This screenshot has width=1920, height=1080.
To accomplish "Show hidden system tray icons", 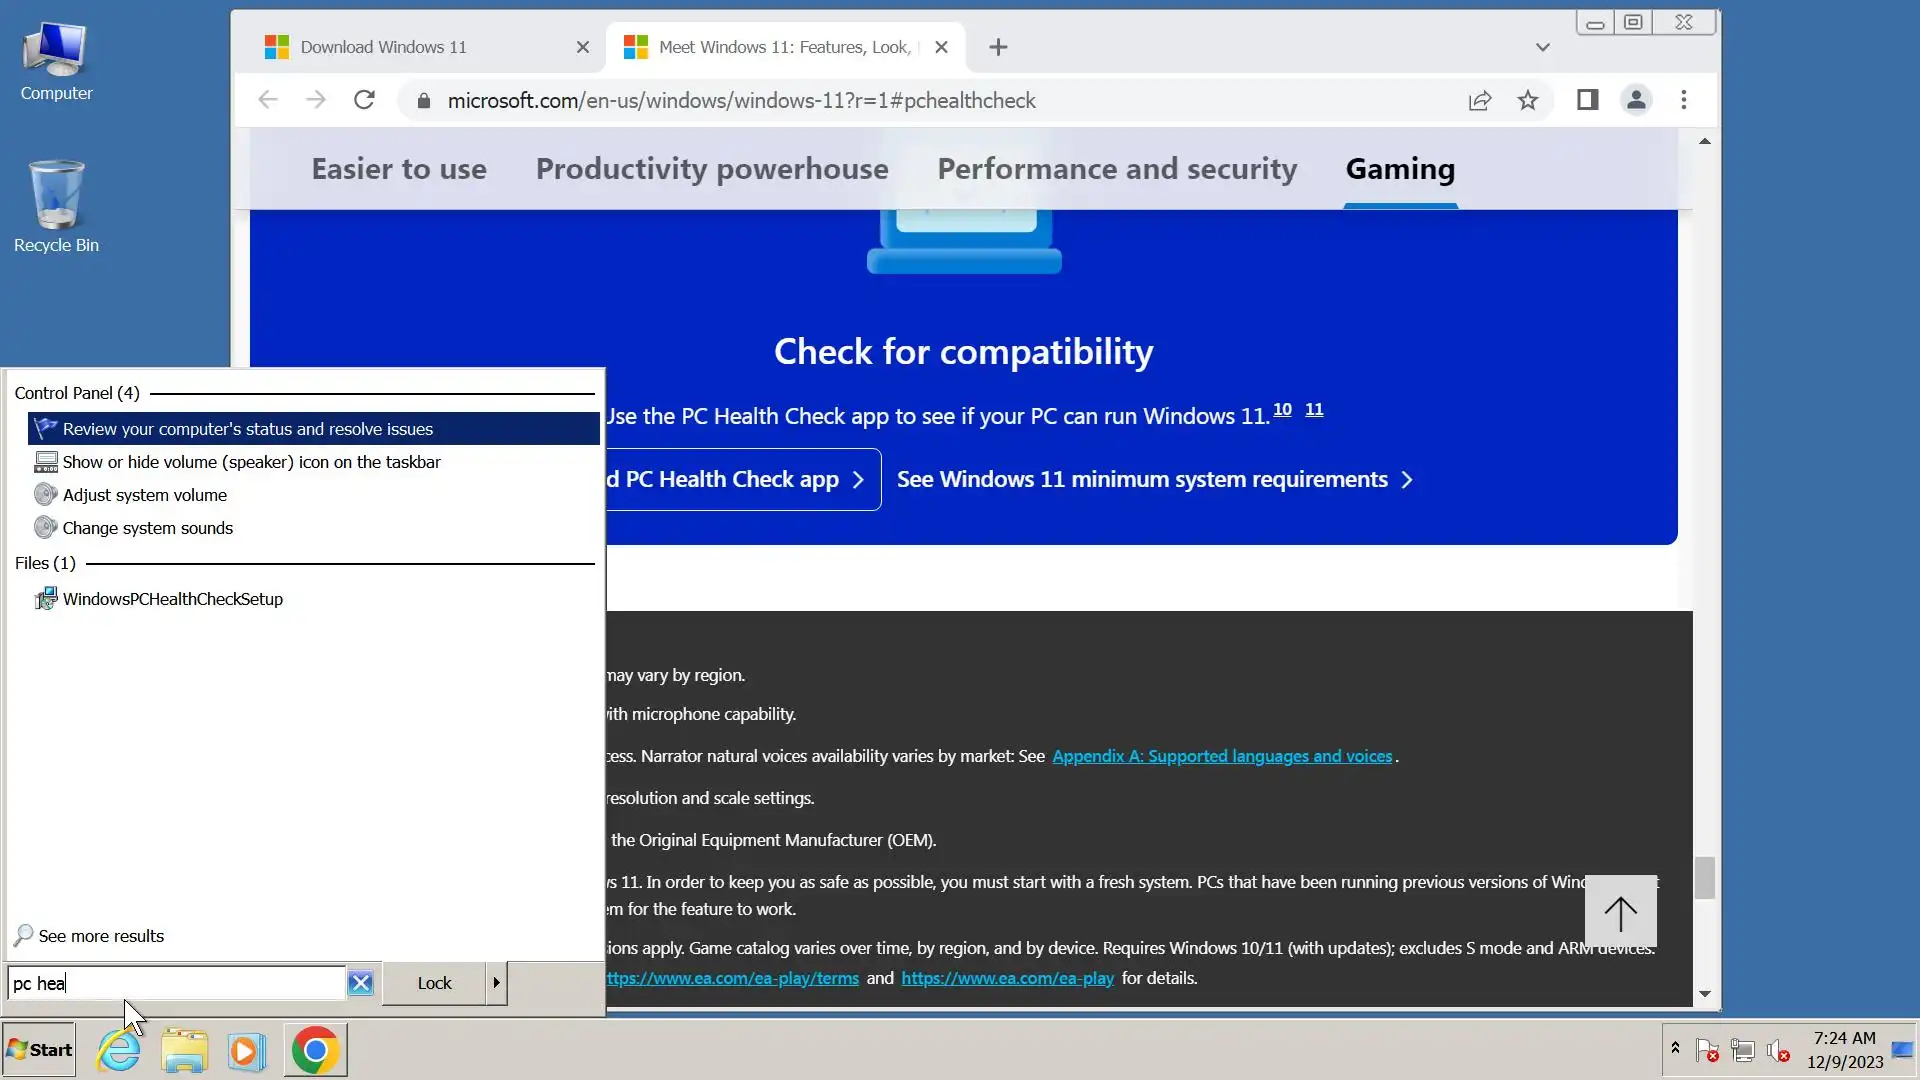I will click(x=1675, y=1047).
